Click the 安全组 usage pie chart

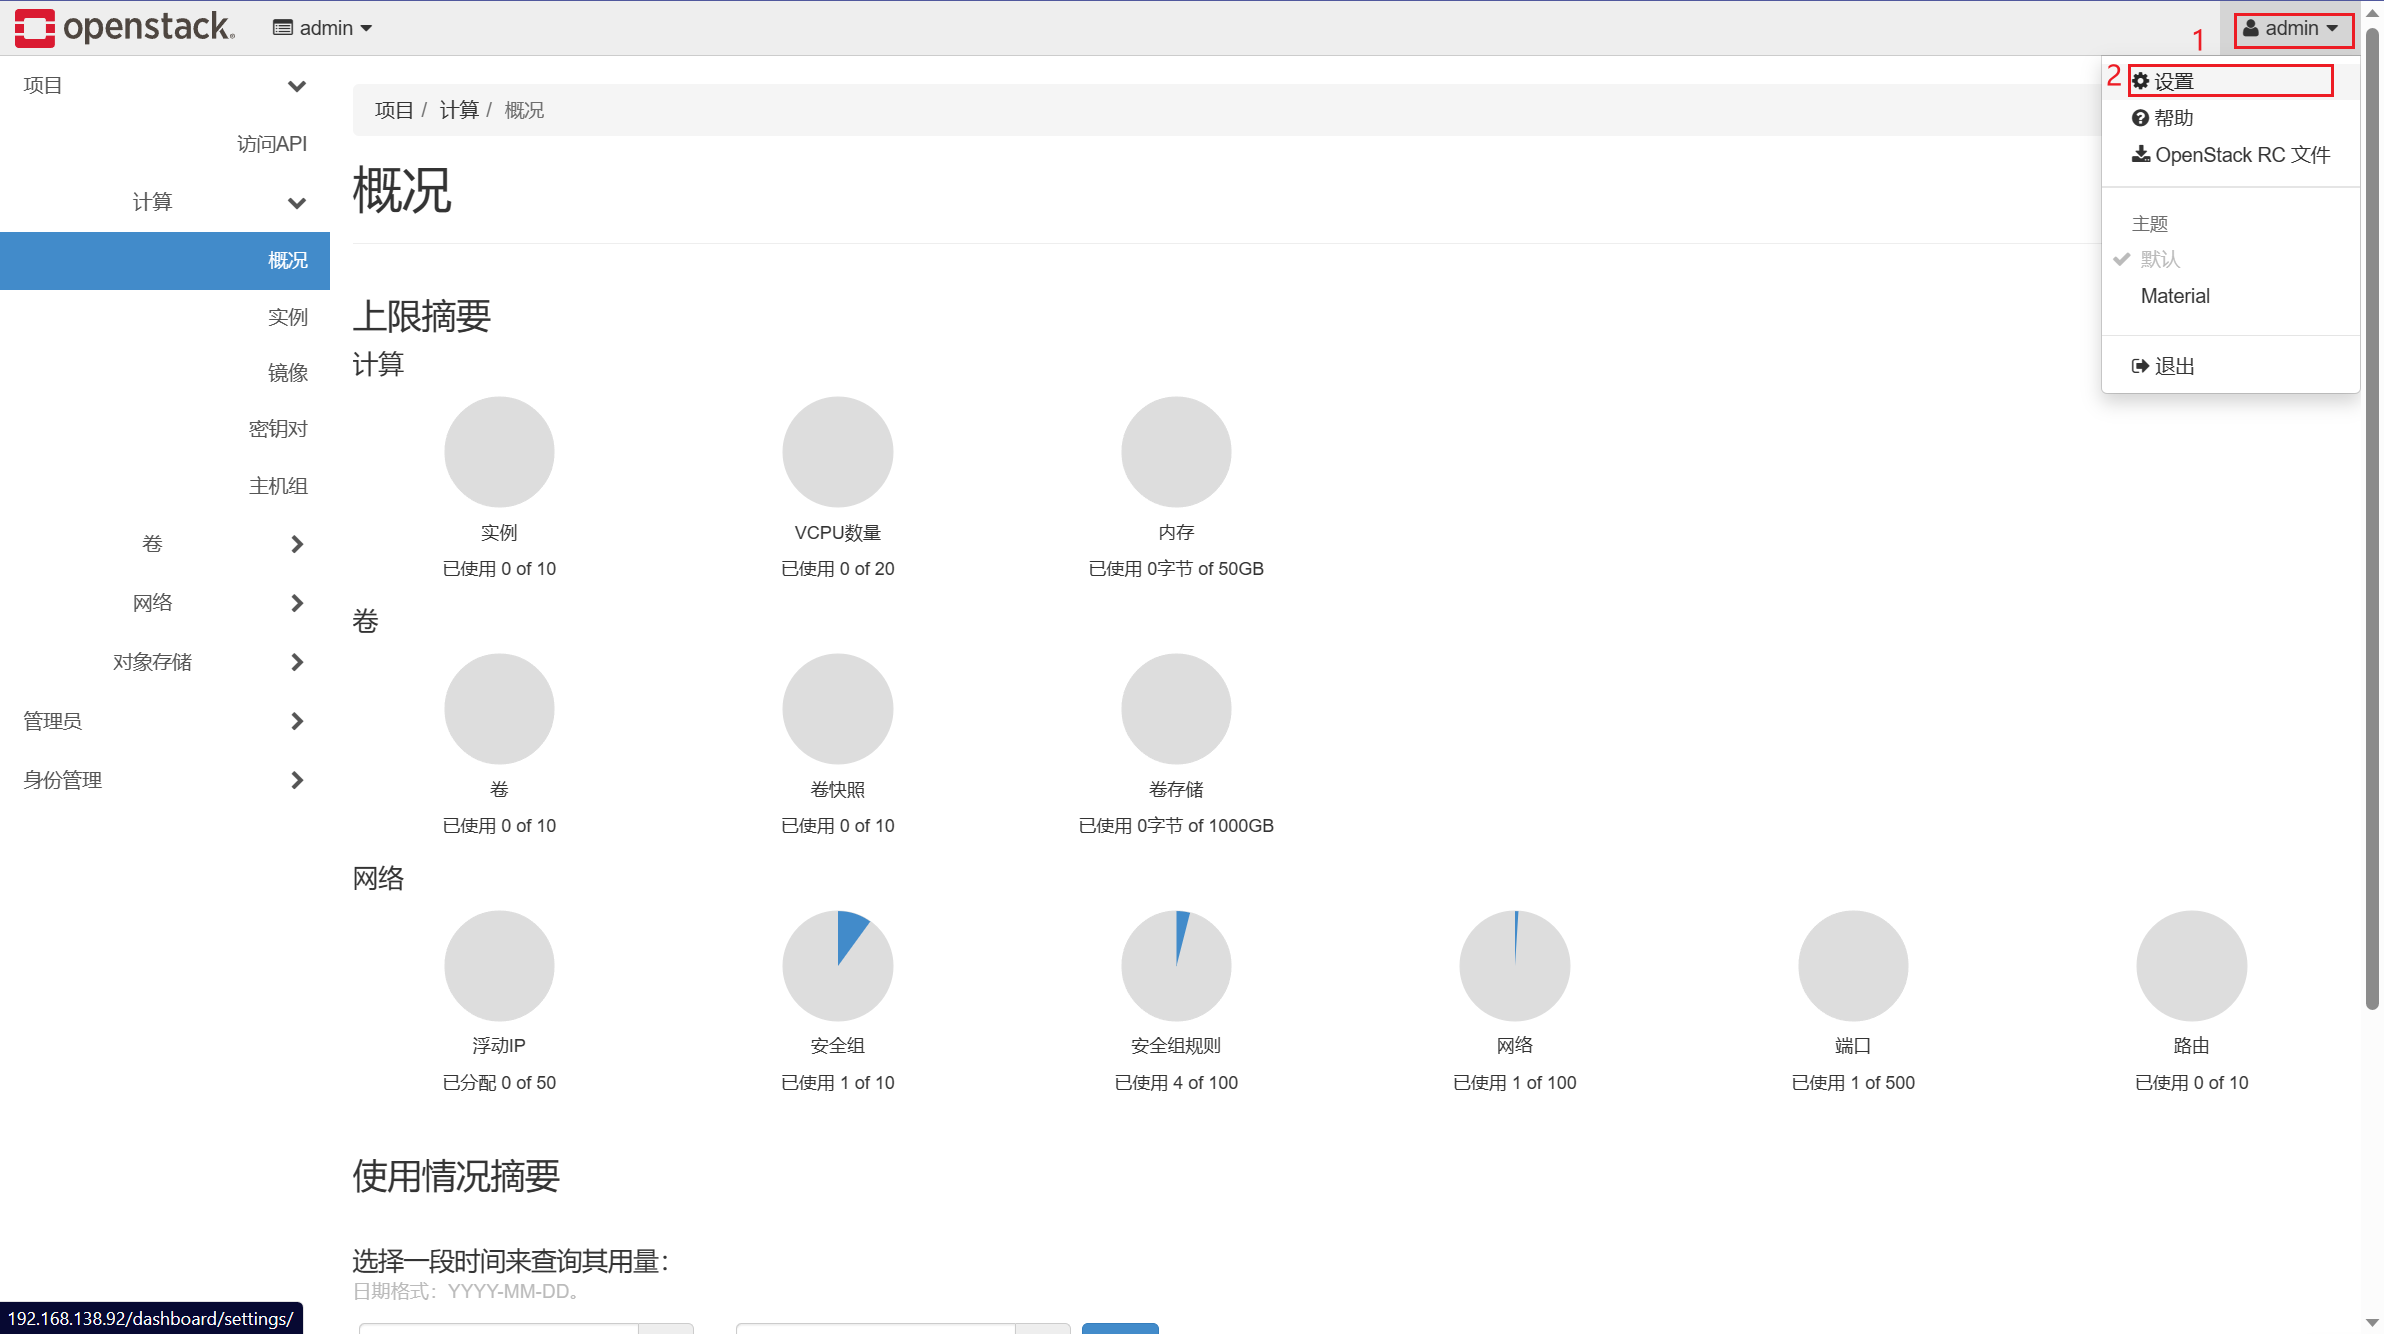point(837,965)
